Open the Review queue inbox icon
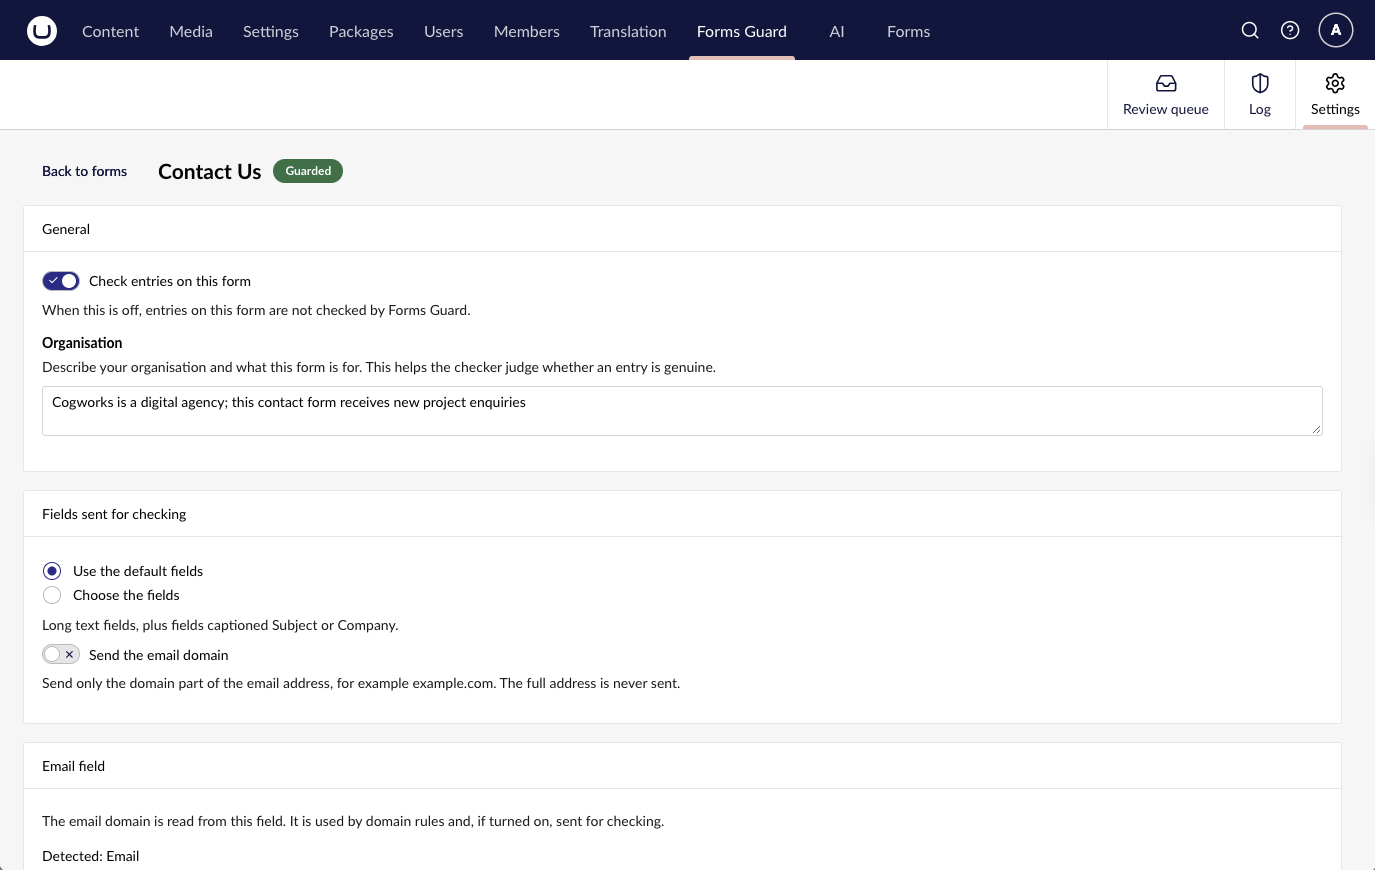Viewport: 1375px width, 870px height. pos(1166,84)
